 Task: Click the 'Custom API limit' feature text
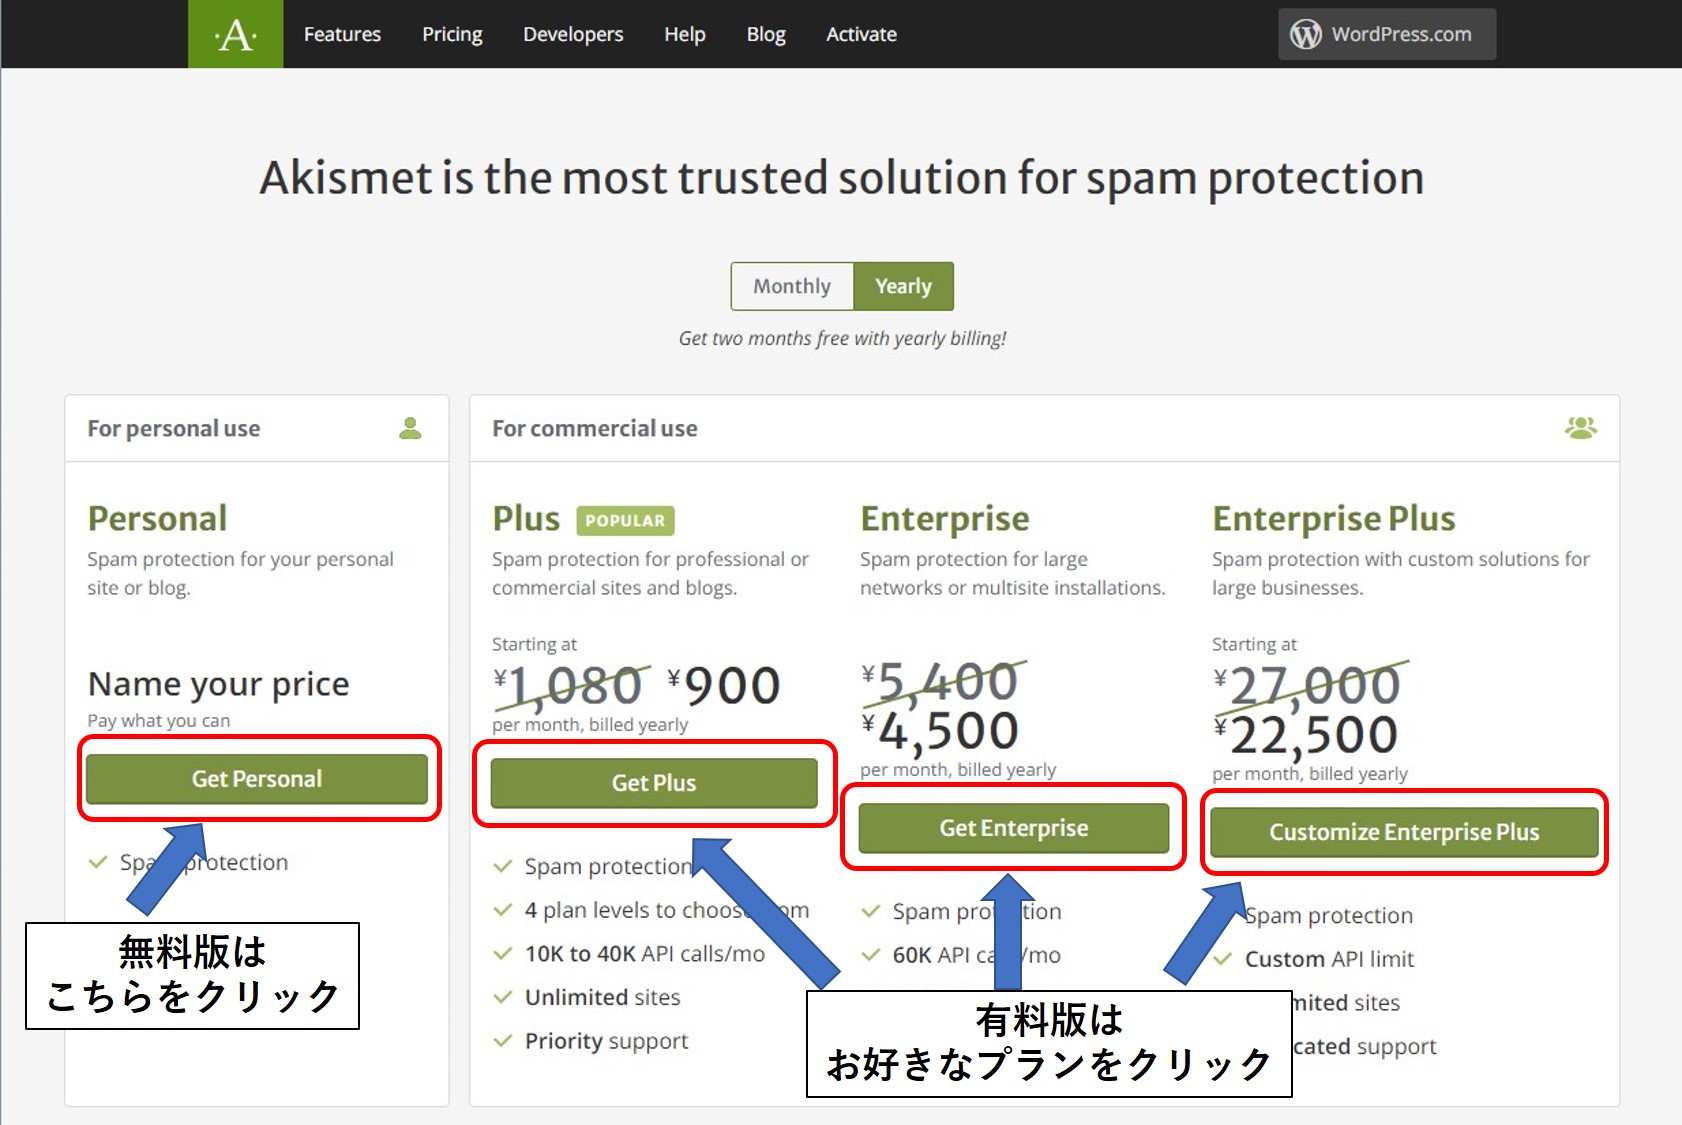(1329, 959)
